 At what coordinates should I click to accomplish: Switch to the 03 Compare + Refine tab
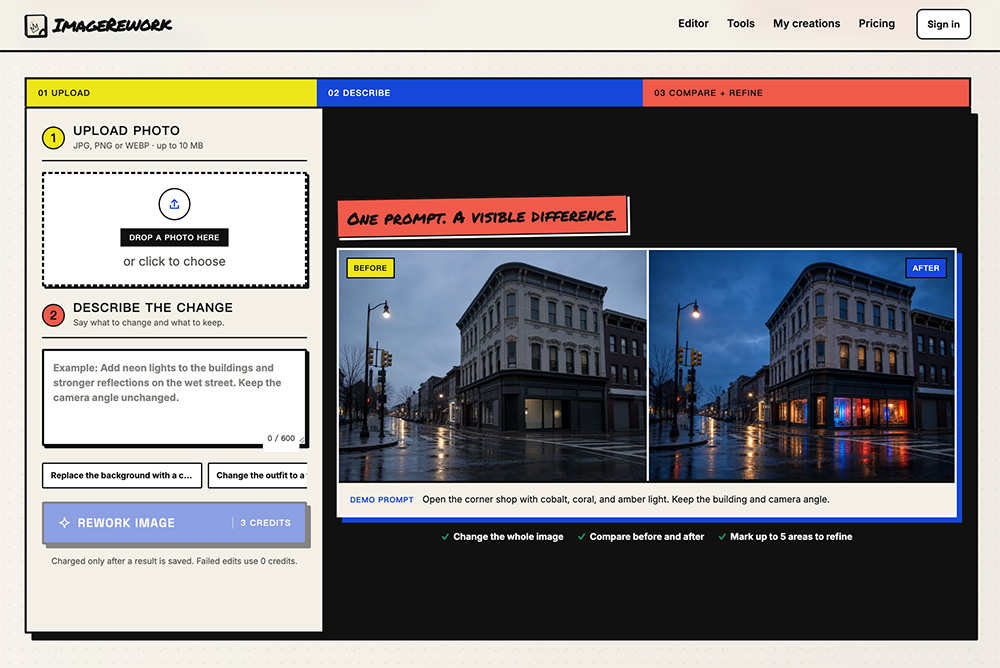tap(806, 93)
